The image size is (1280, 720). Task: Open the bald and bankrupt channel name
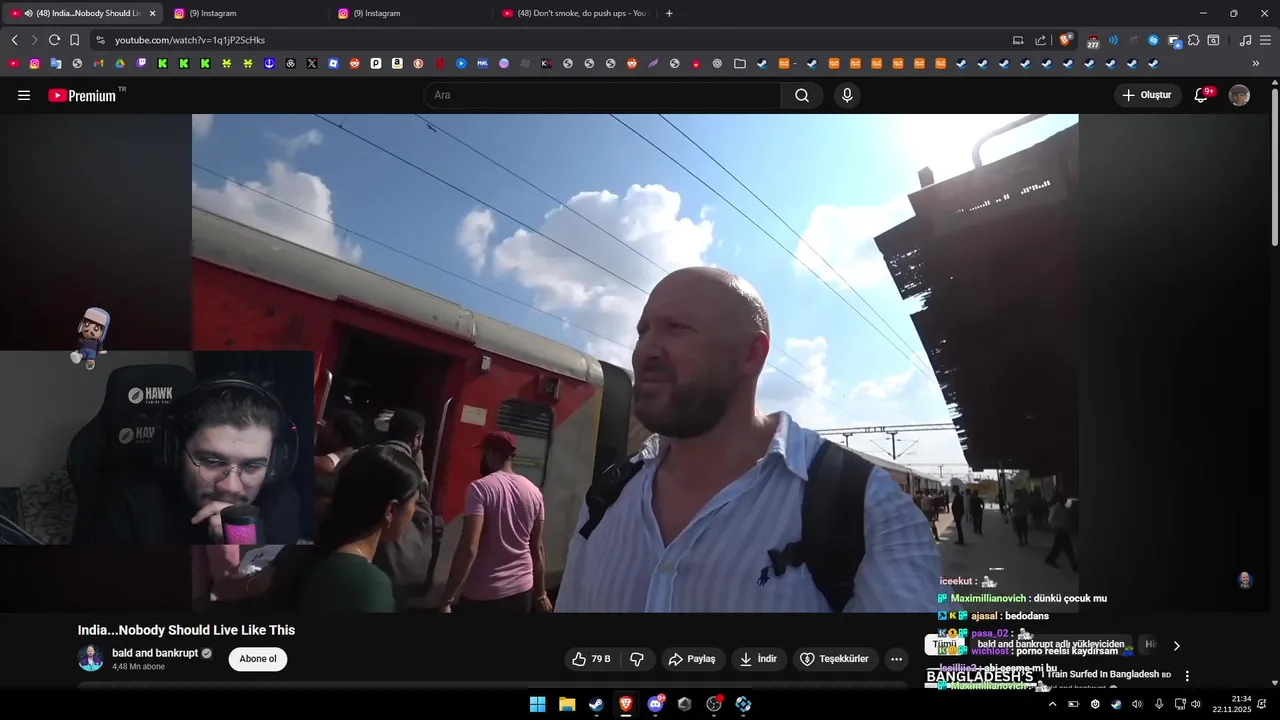155,653
